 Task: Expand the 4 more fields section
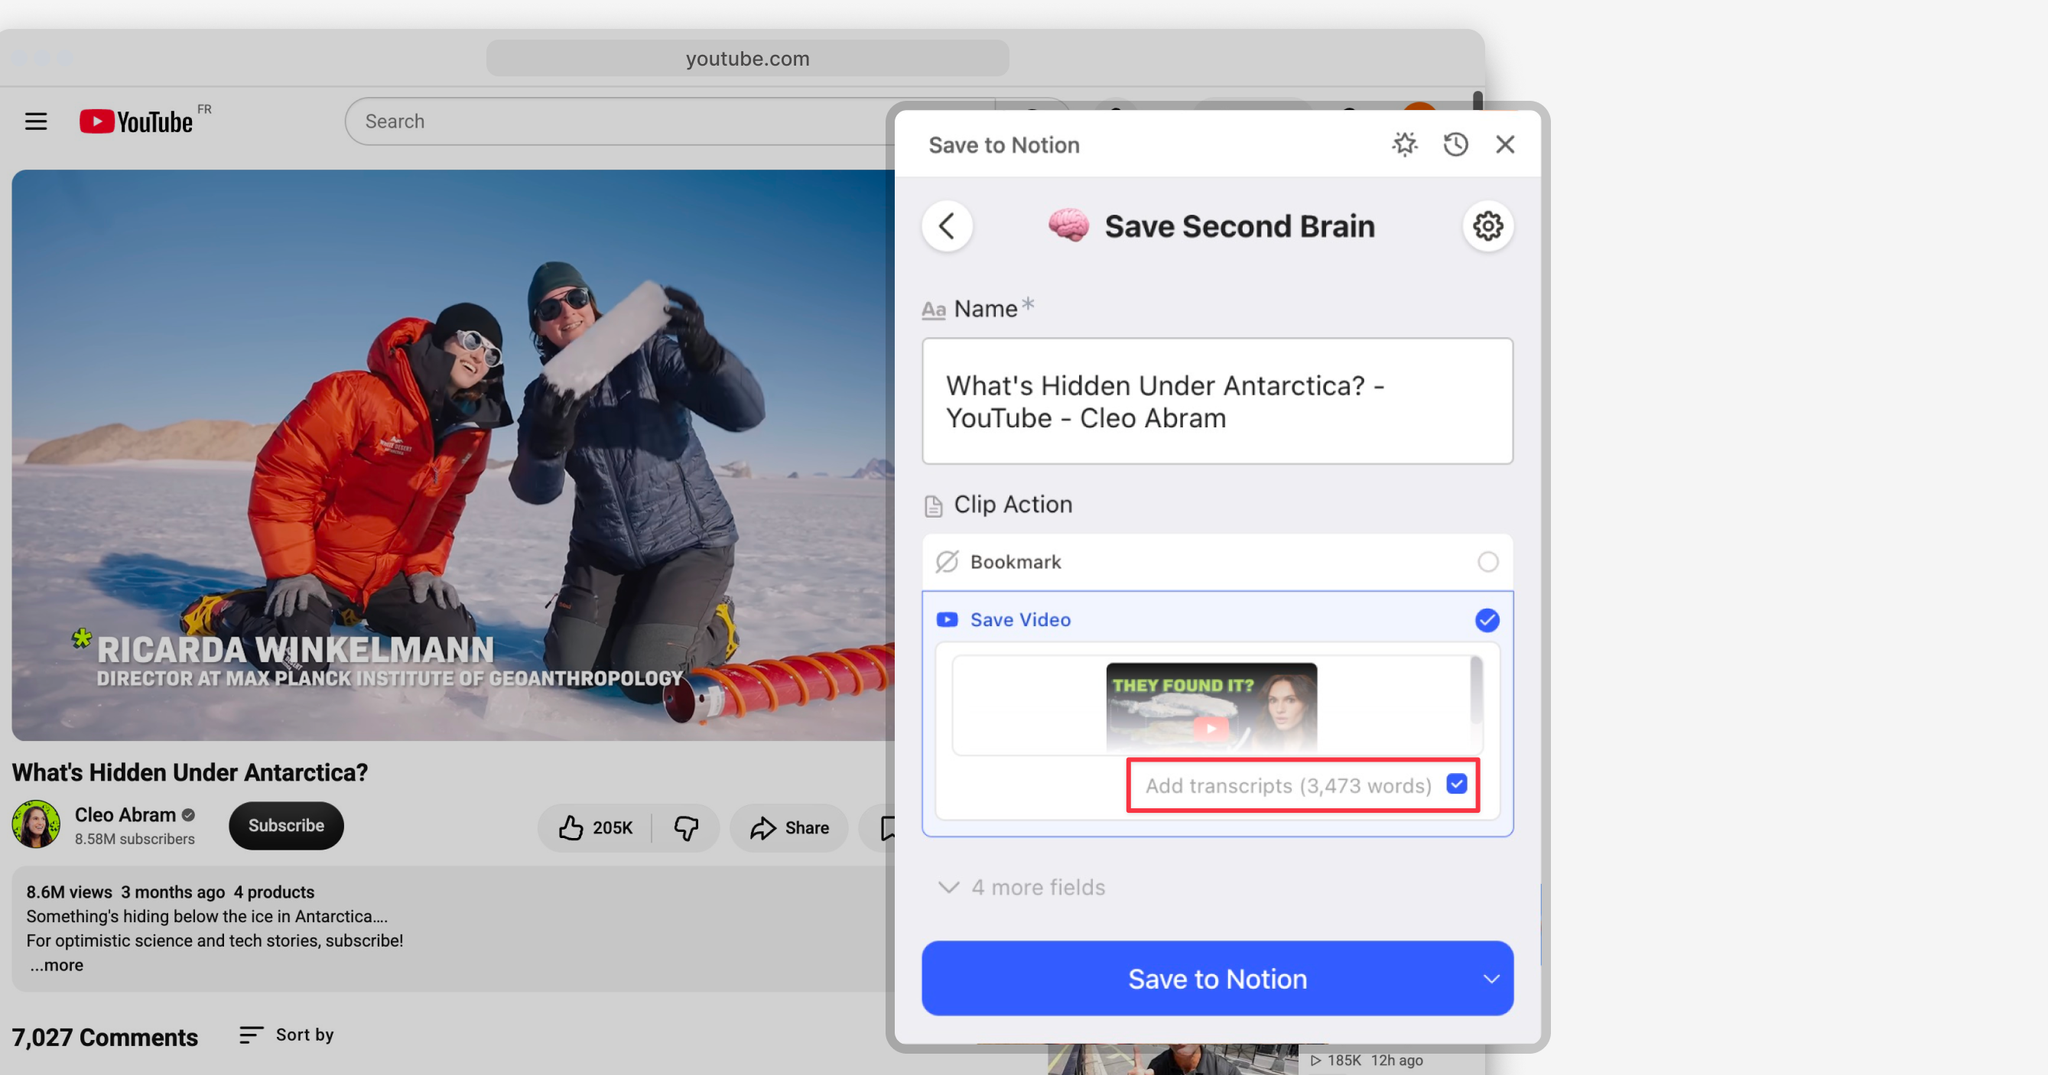[1022, 888]
